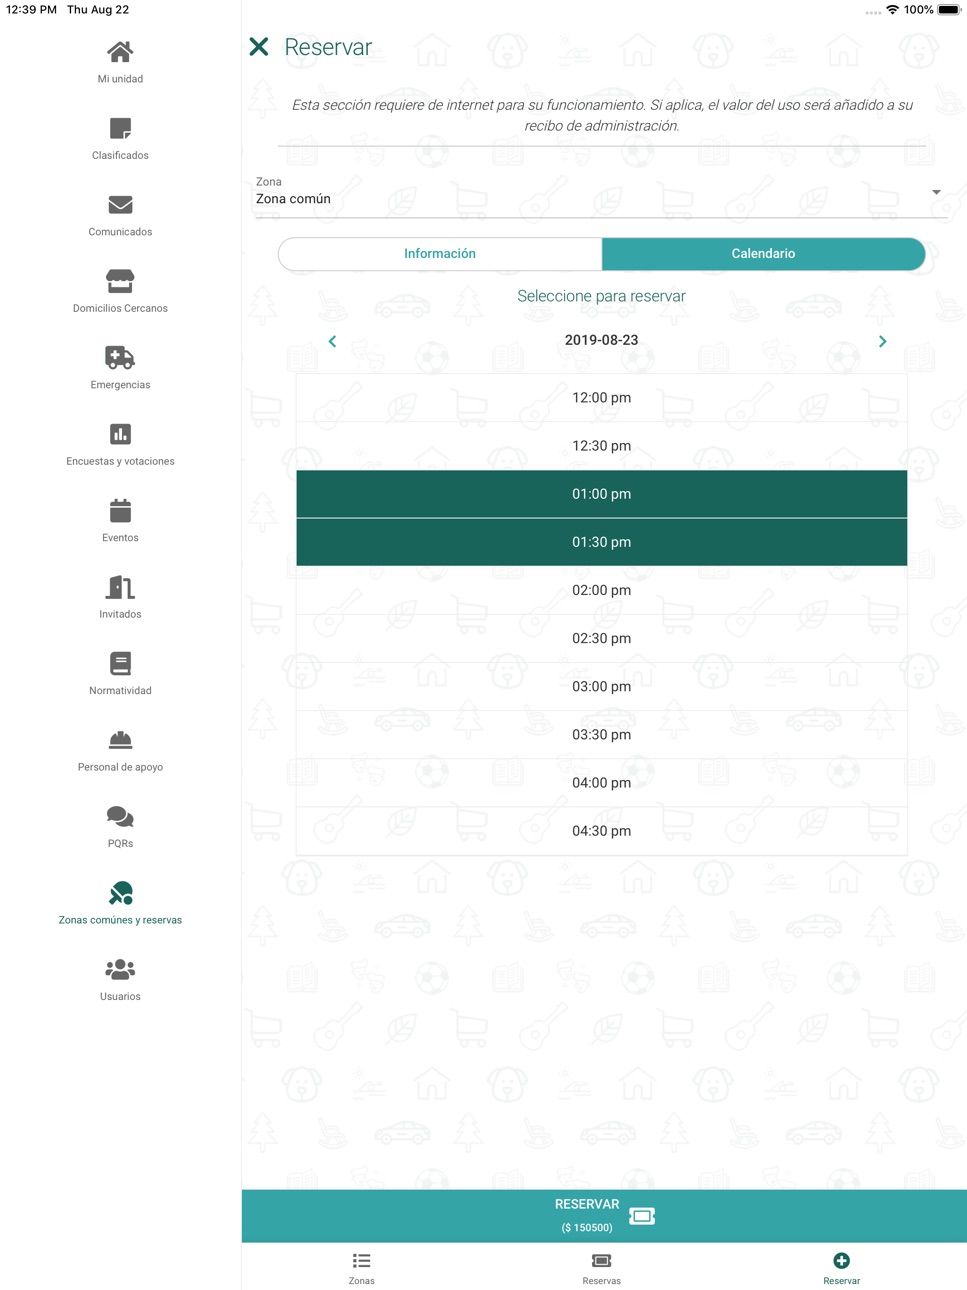Open Domicilios Cercanos store icon
This screenshot has width=967, height=1290.
point(120,281)
